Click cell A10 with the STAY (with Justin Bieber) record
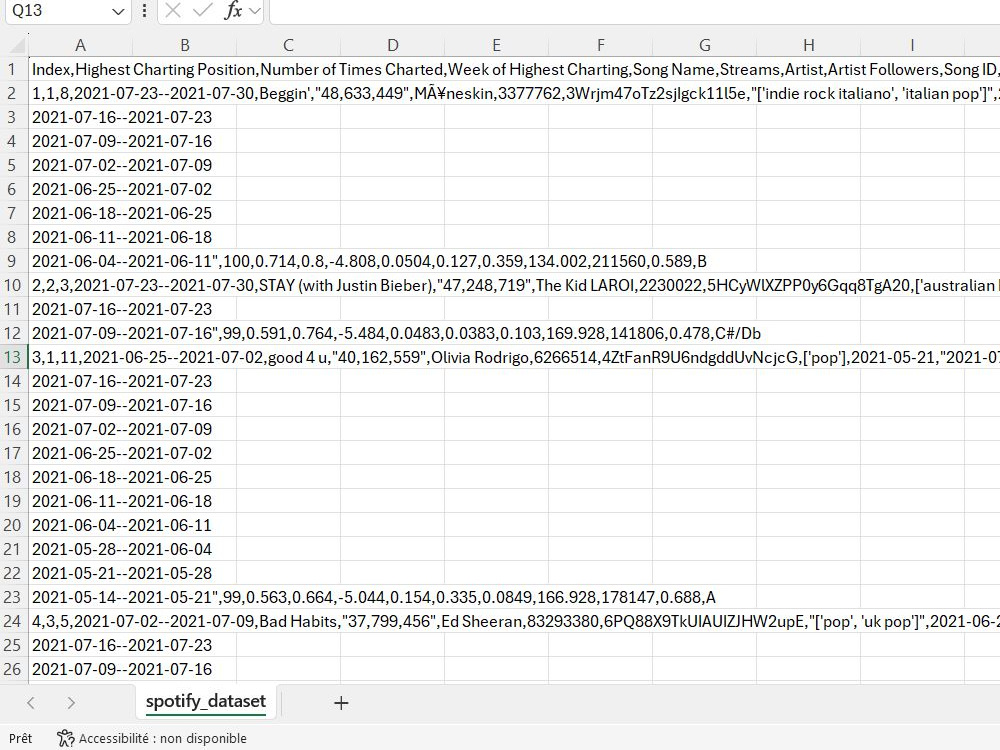Screen dimensions: 1000x750 click(80, 286)
